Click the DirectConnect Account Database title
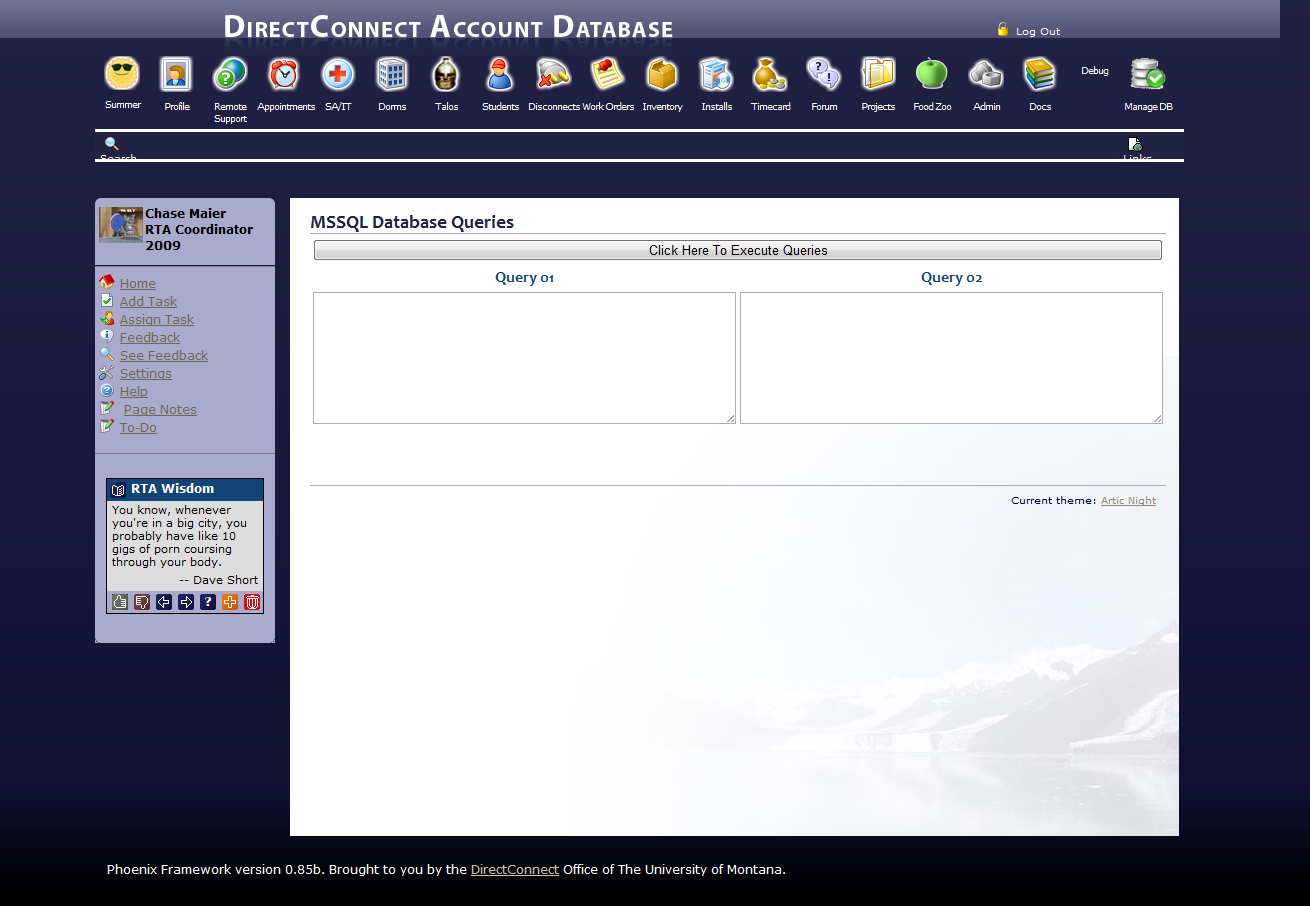 pos(448,27)
